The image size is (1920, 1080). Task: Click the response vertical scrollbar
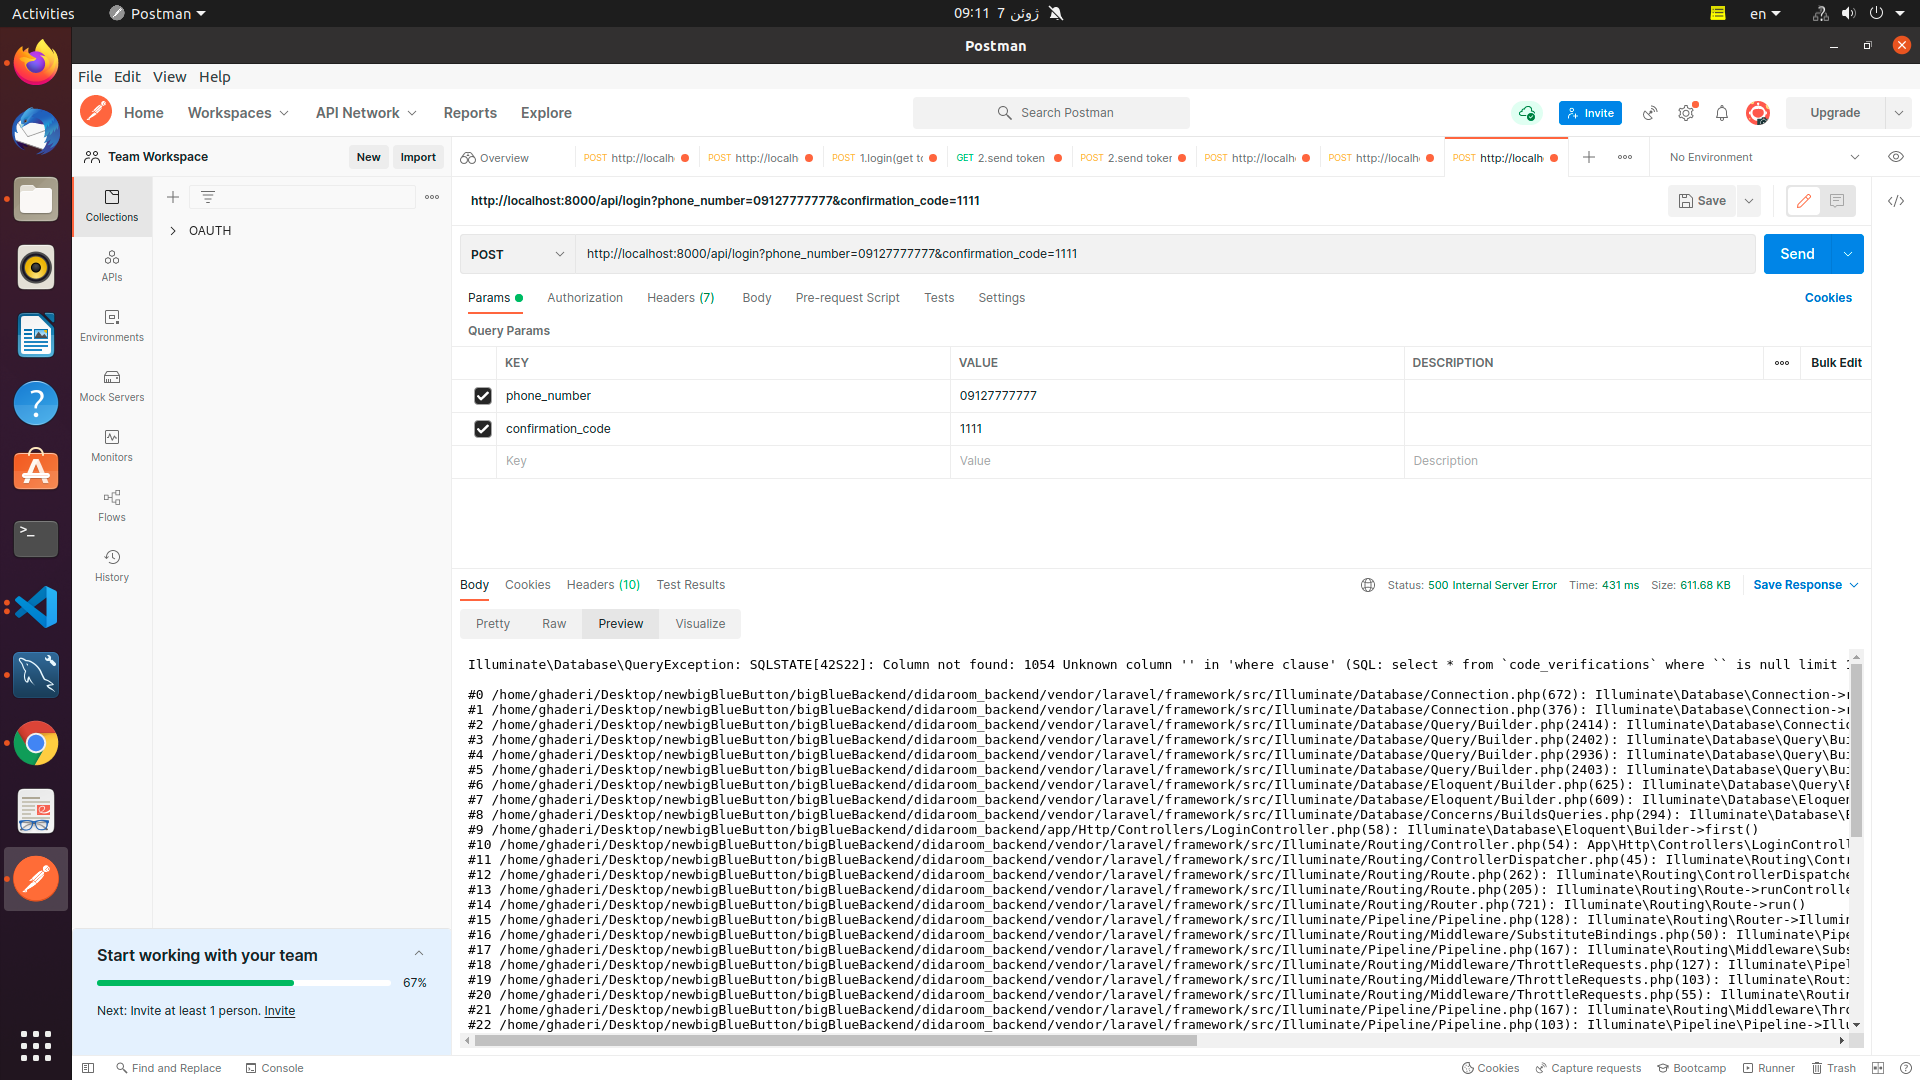click(x=1856, y=750)
